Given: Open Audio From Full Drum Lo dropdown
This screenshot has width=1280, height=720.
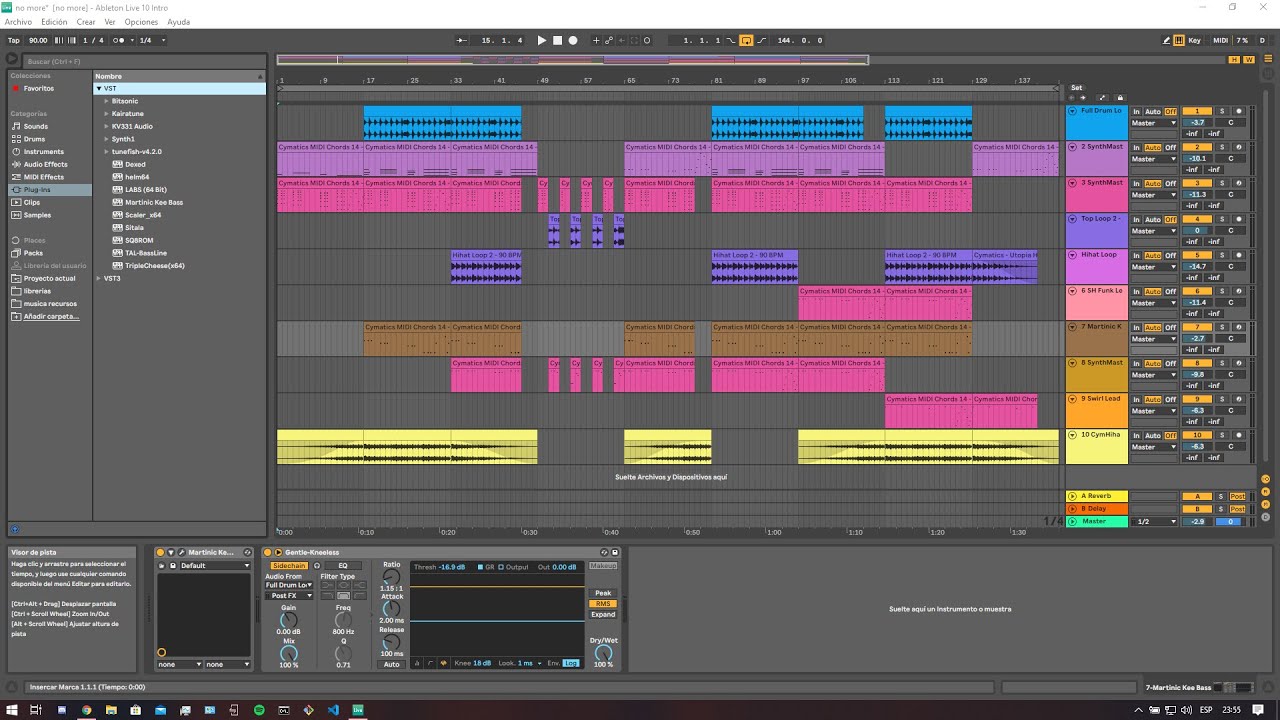Looking at the screenshot, I should click(x=289, y=585).
